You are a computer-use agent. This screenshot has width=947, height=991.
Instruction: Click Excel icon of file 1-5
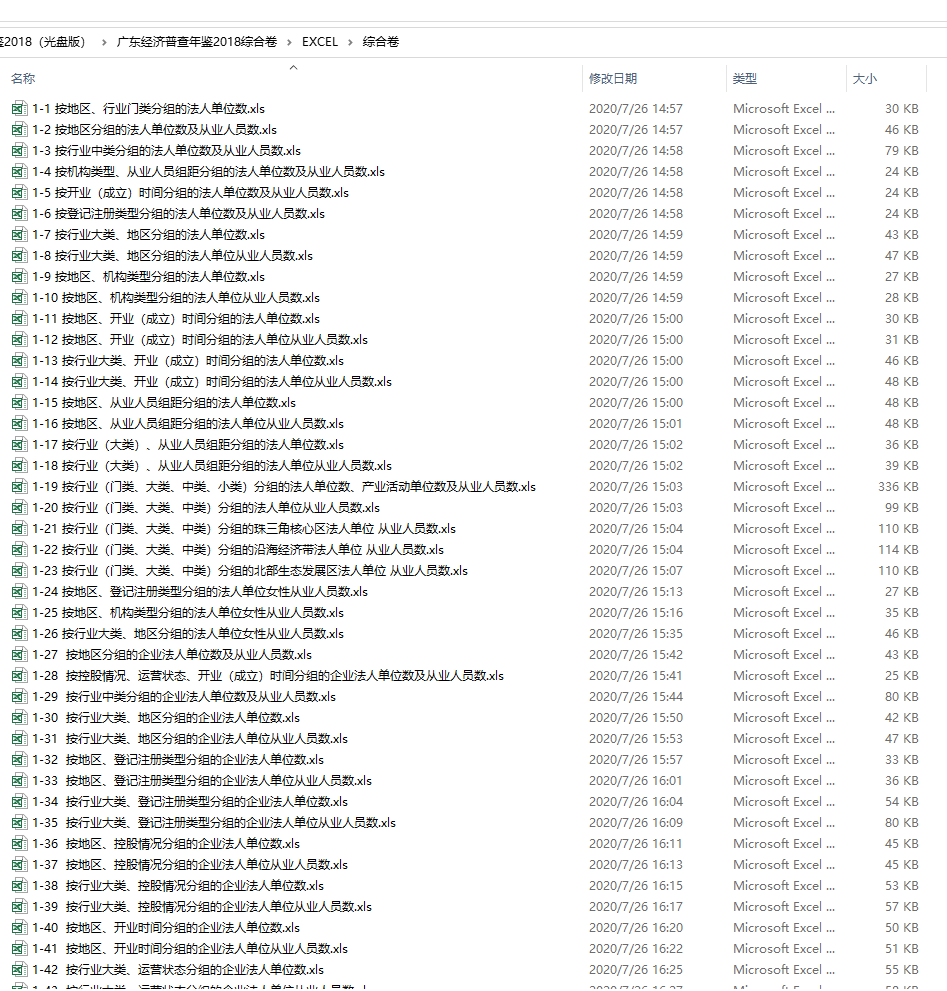pyautogui.click(x=20, y=193)
